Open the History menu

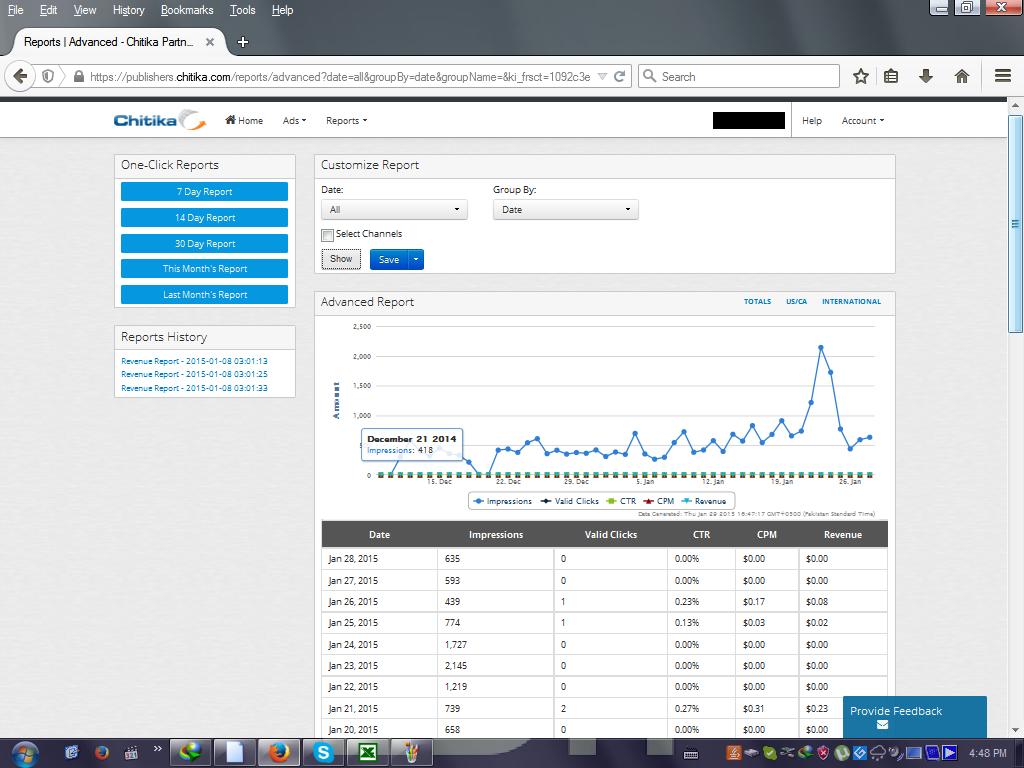tap(129, 10)
